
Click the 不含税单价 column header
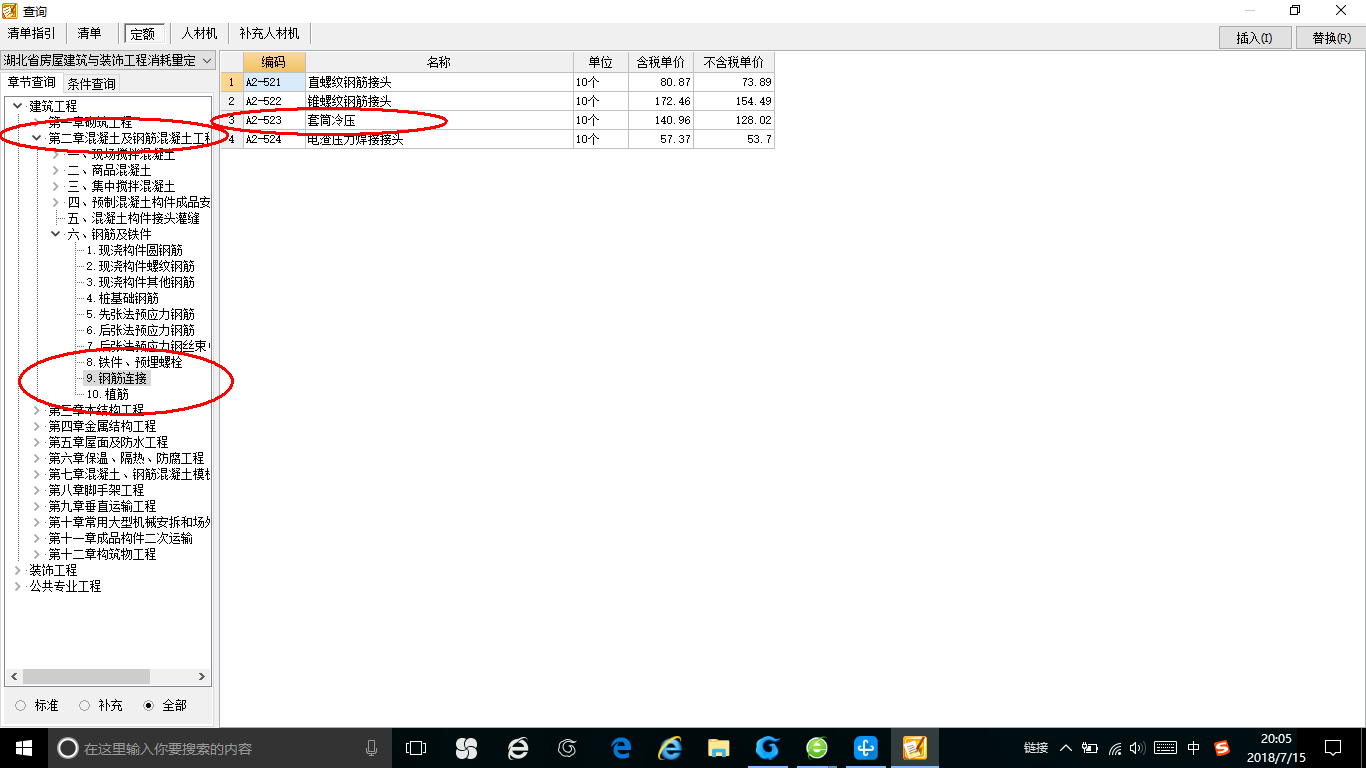pyautogui.click(x=734, y=62)
